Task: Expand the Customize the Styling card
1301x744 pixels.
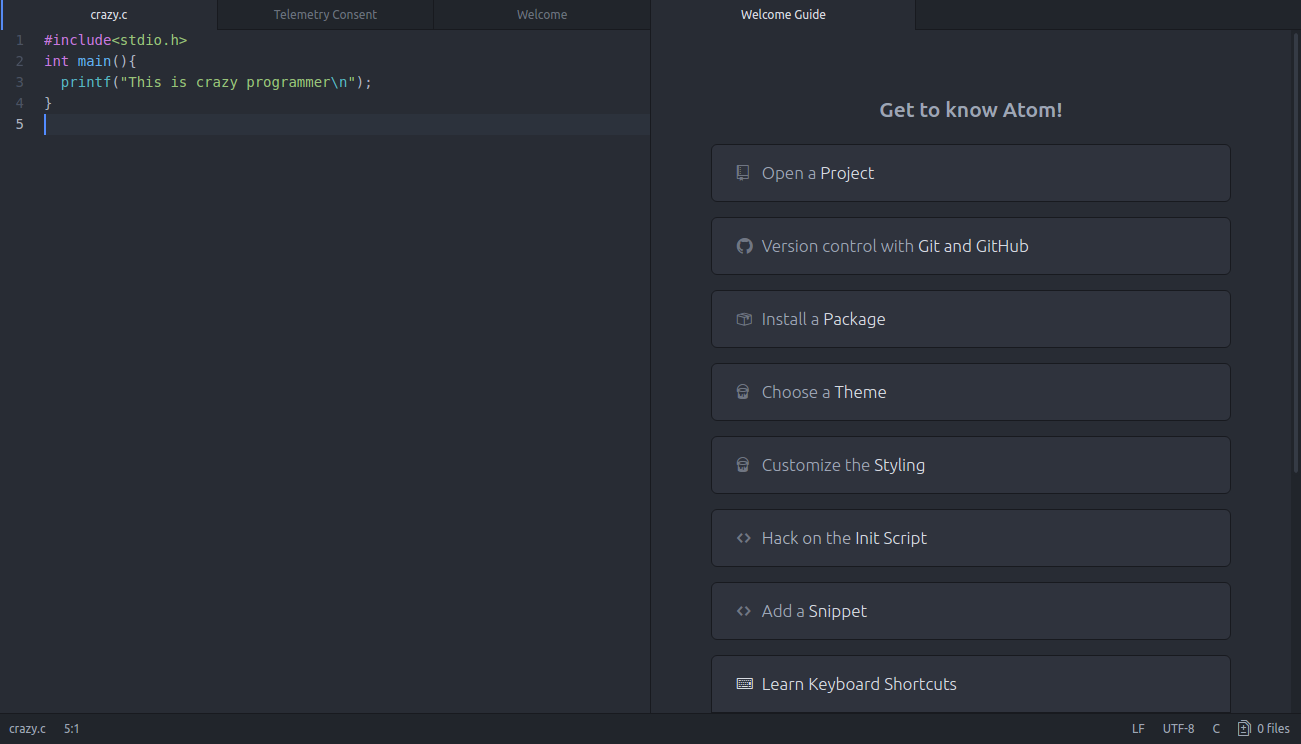Action: (970, 465)
